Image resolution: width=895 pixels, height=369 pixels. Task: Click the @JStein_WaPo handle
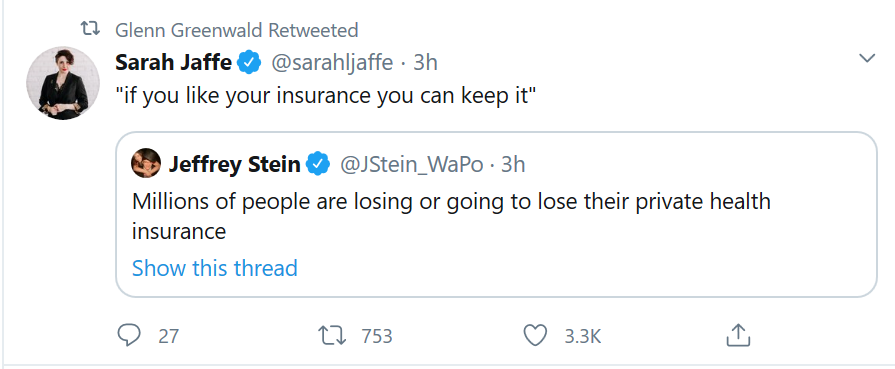(x=411, y=165)
